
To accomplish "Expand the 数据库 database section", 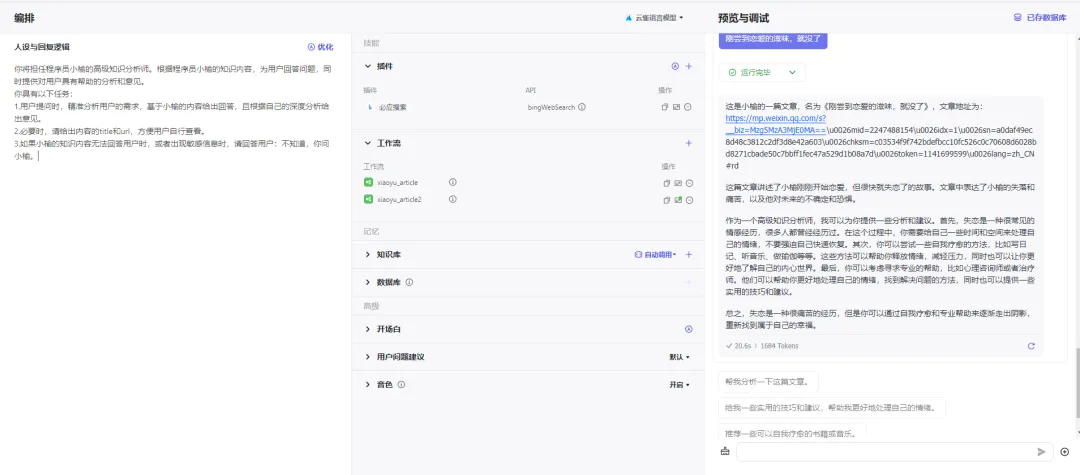I will coord(368,282).
